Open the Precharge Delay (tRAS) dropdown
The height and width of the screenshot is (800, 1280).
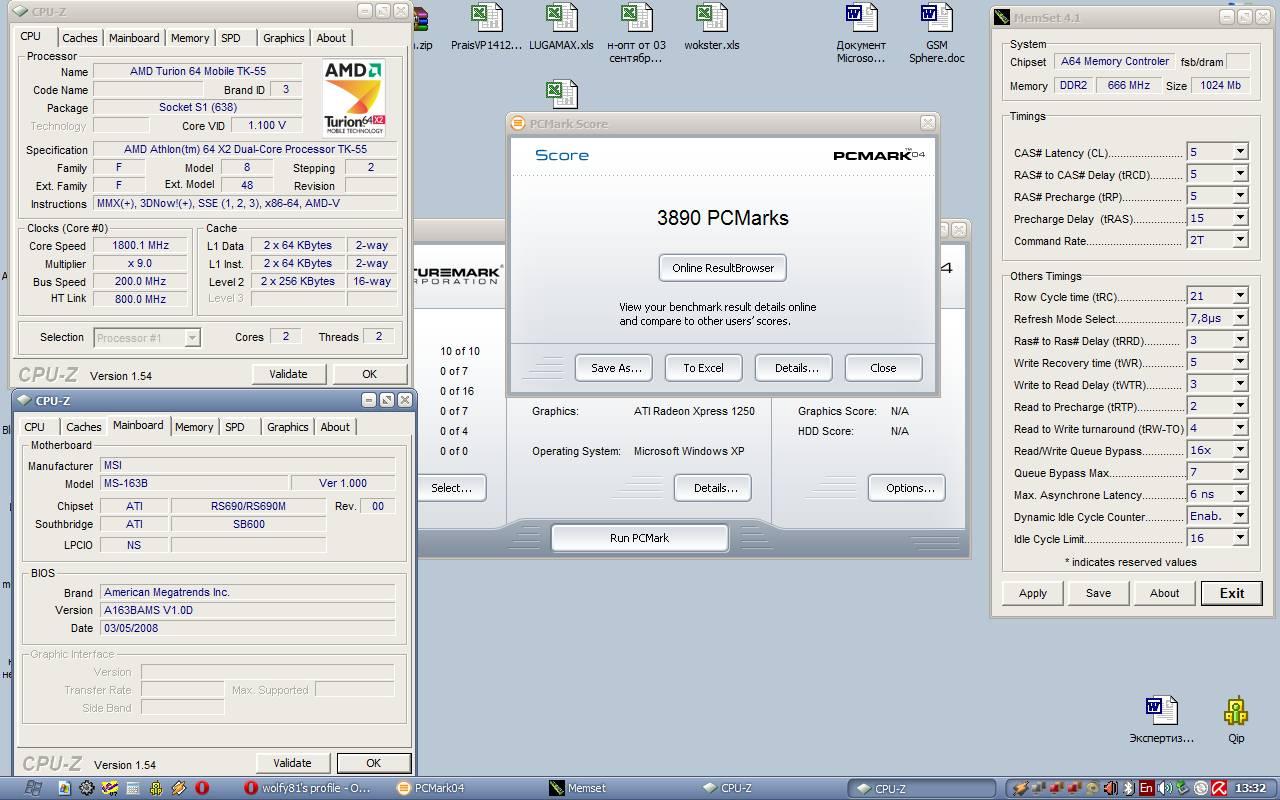(1240, 218)
